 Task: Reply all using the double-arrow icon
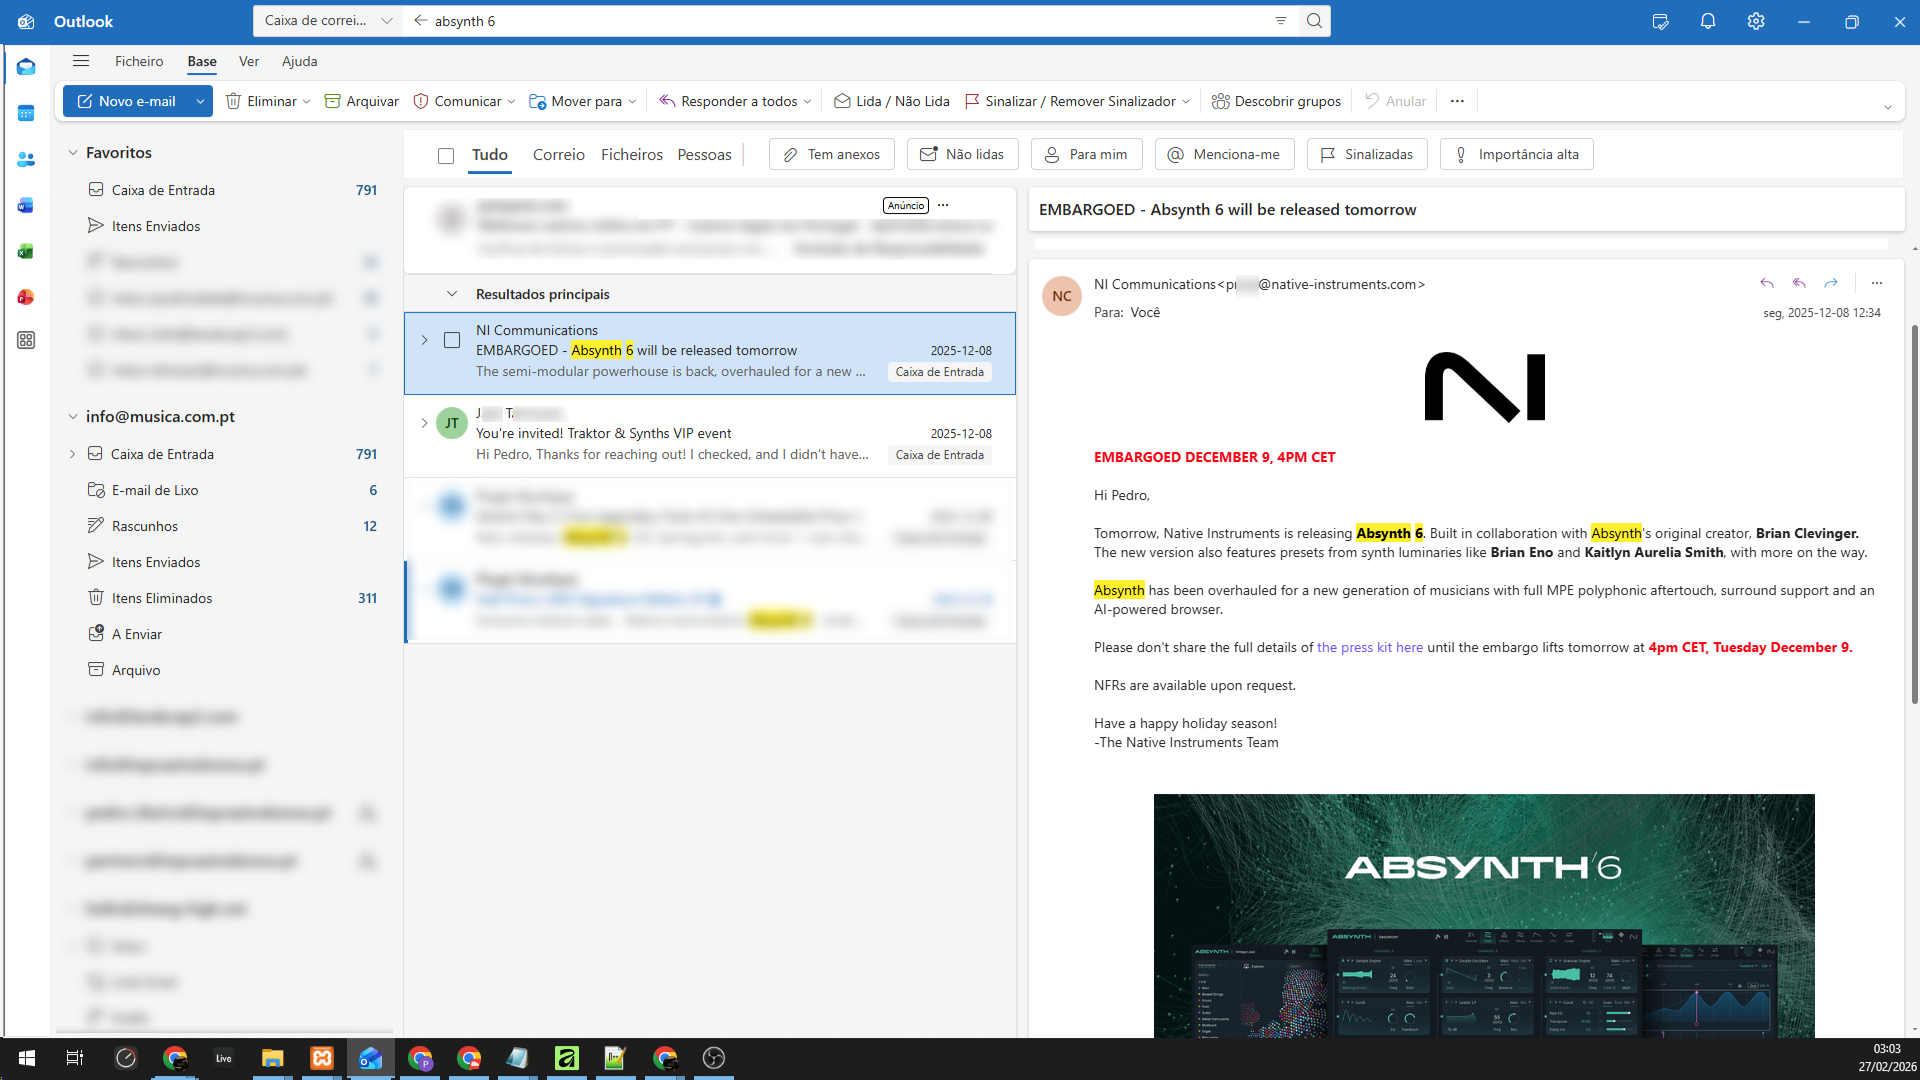point(1799,284)
